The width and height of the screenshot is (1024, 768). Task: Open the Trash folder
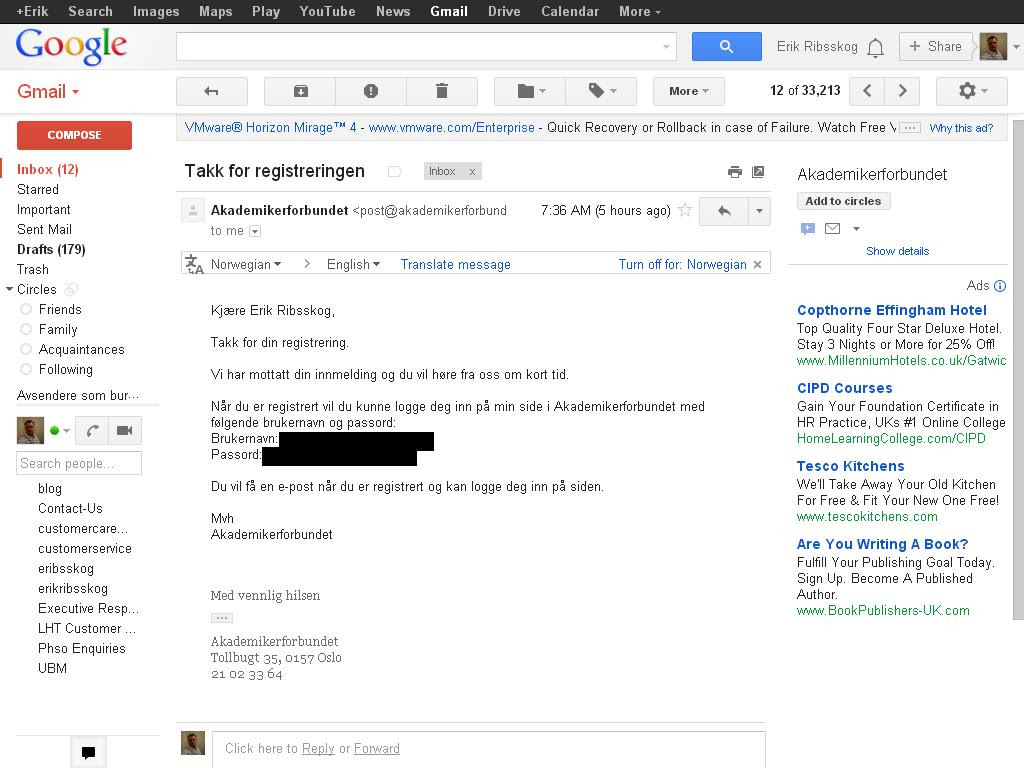click(x=33, y=270)
